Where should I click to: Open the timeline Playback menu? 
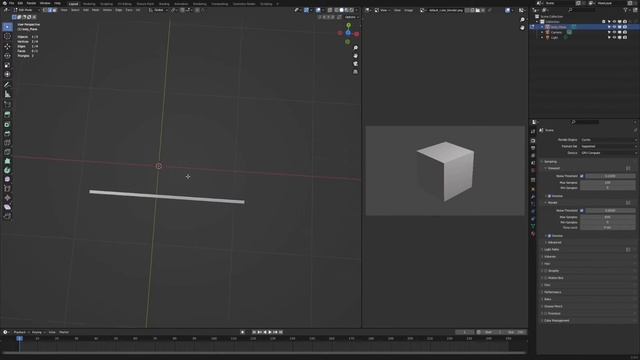(x=20, y=332)
